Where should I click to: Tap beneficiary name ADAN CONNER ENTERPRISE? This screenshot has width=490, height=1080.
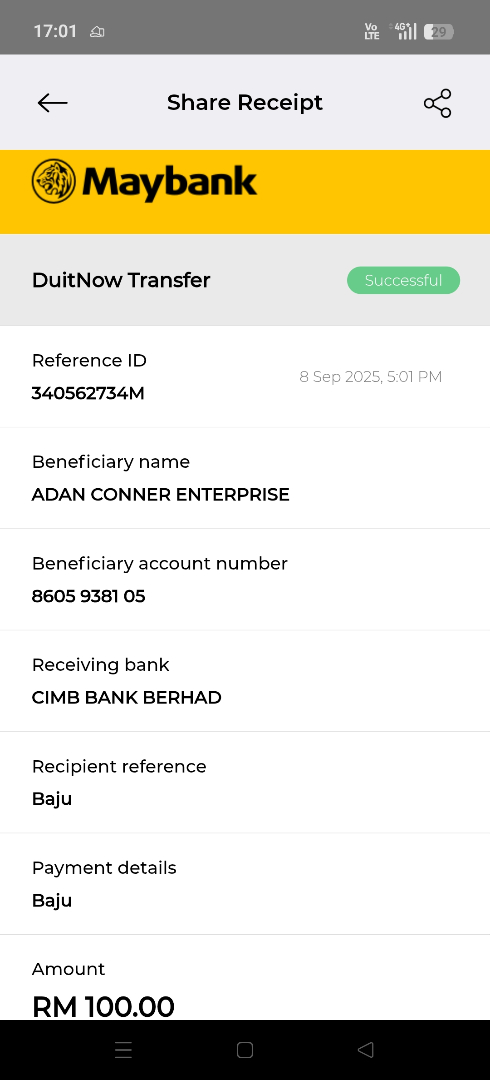click(x=161, y=495)
